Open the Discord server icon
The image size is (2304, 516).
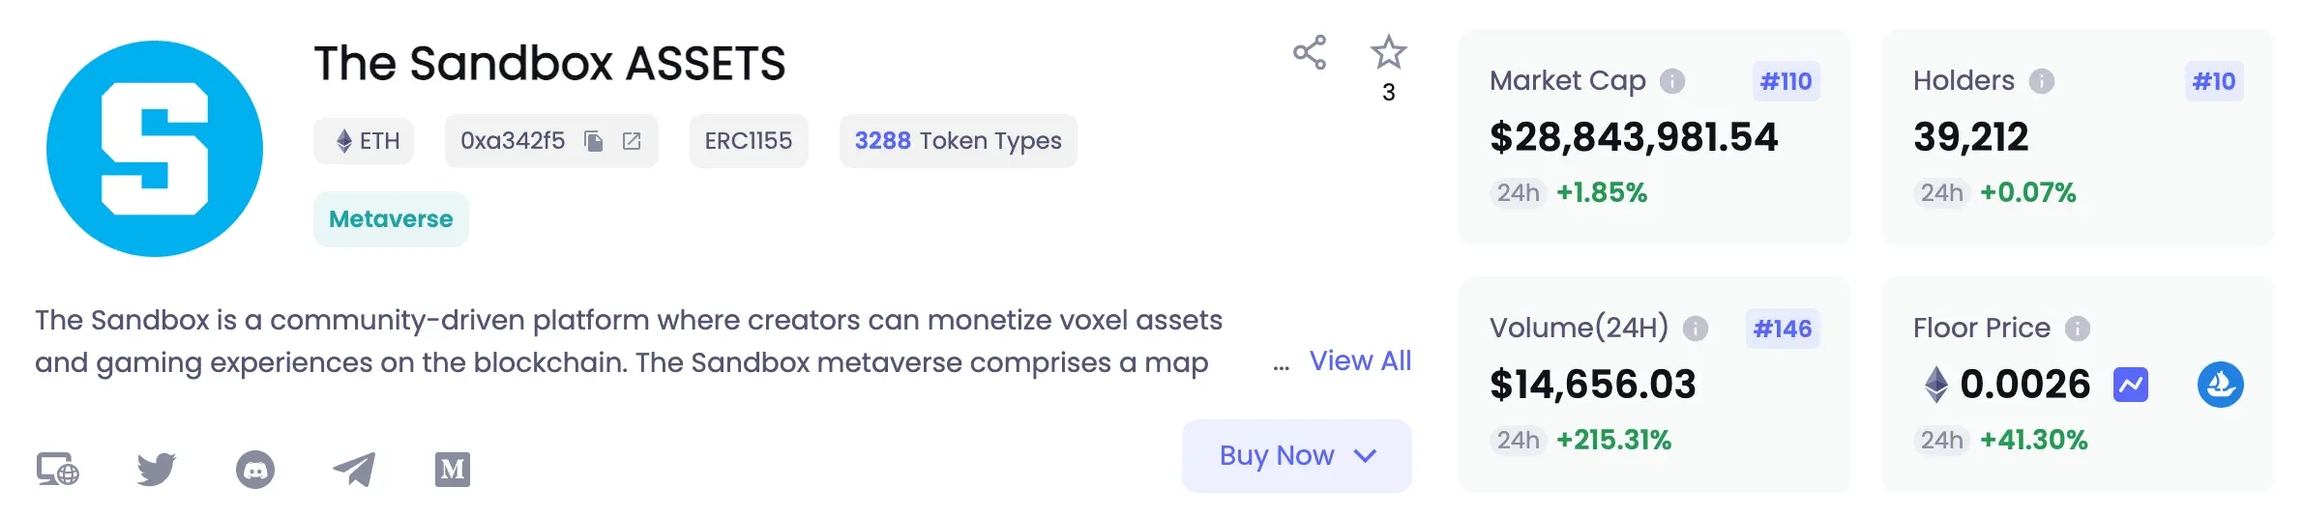pyautogui.click(x=255, y=469)
